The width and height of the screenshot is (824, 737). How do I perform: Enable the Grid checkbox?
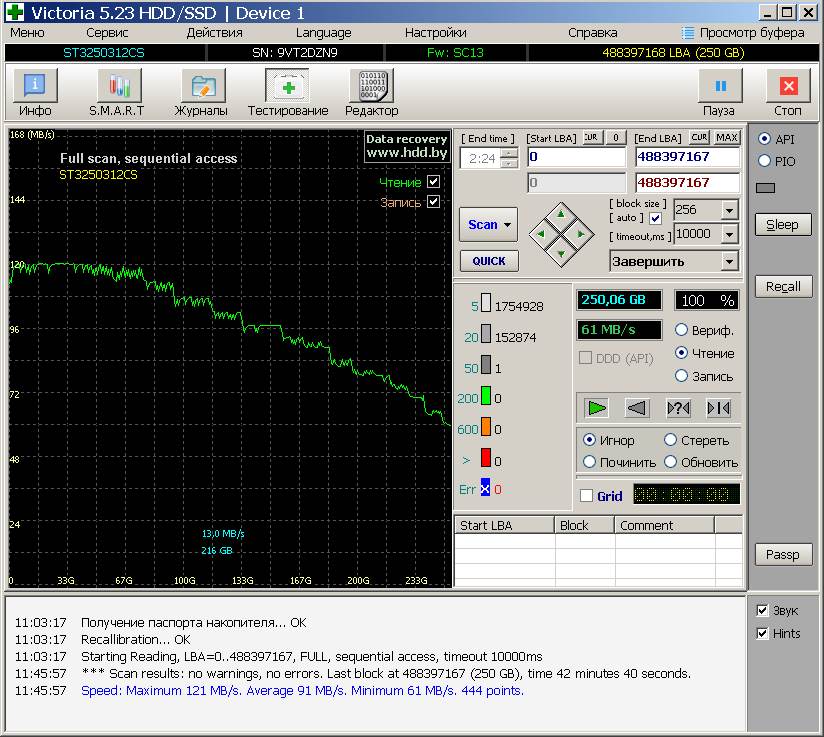pyautogui.click(x=586, y=496)
